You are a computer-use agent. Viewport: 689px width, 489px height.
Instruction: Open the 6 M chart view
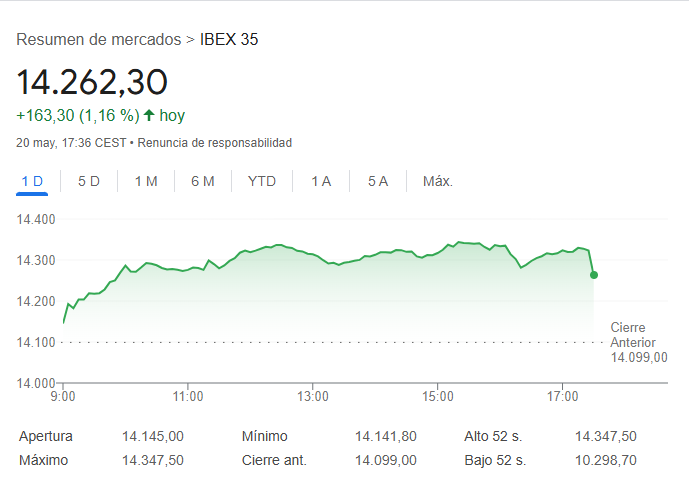203,181
